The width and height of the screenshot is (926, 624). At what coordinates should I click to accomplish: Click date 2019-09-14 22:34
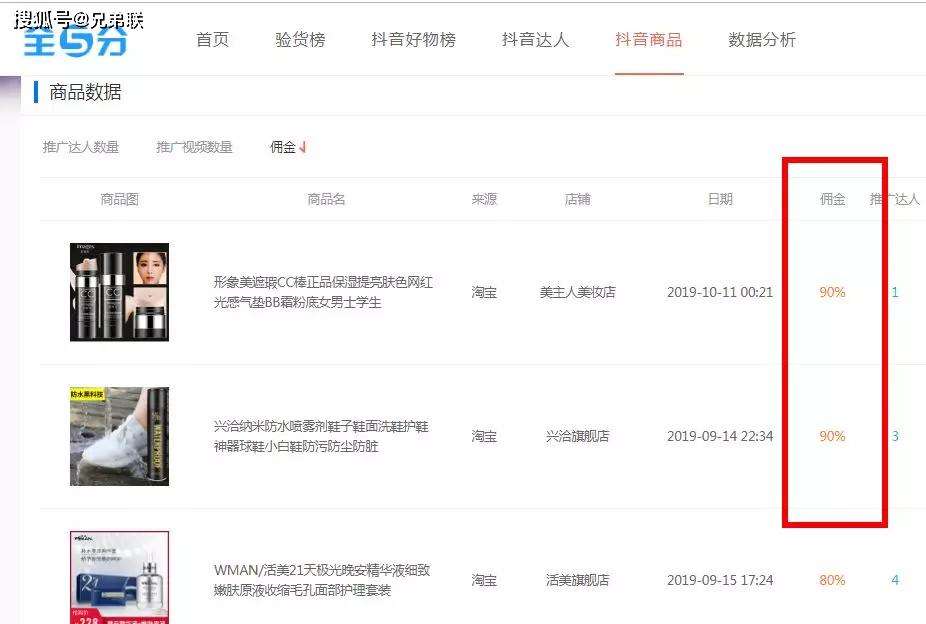point(720,436)
